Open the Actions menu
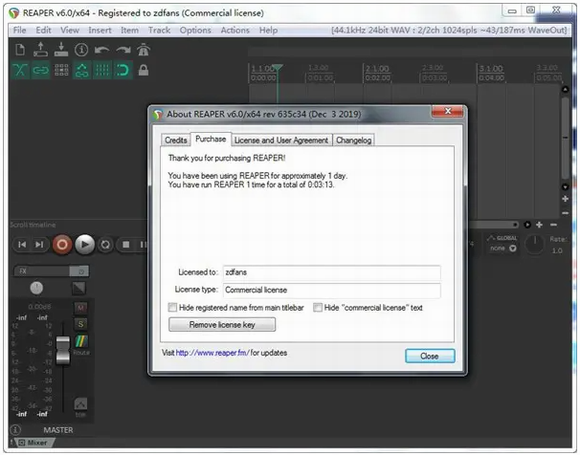 click(235, 30)
